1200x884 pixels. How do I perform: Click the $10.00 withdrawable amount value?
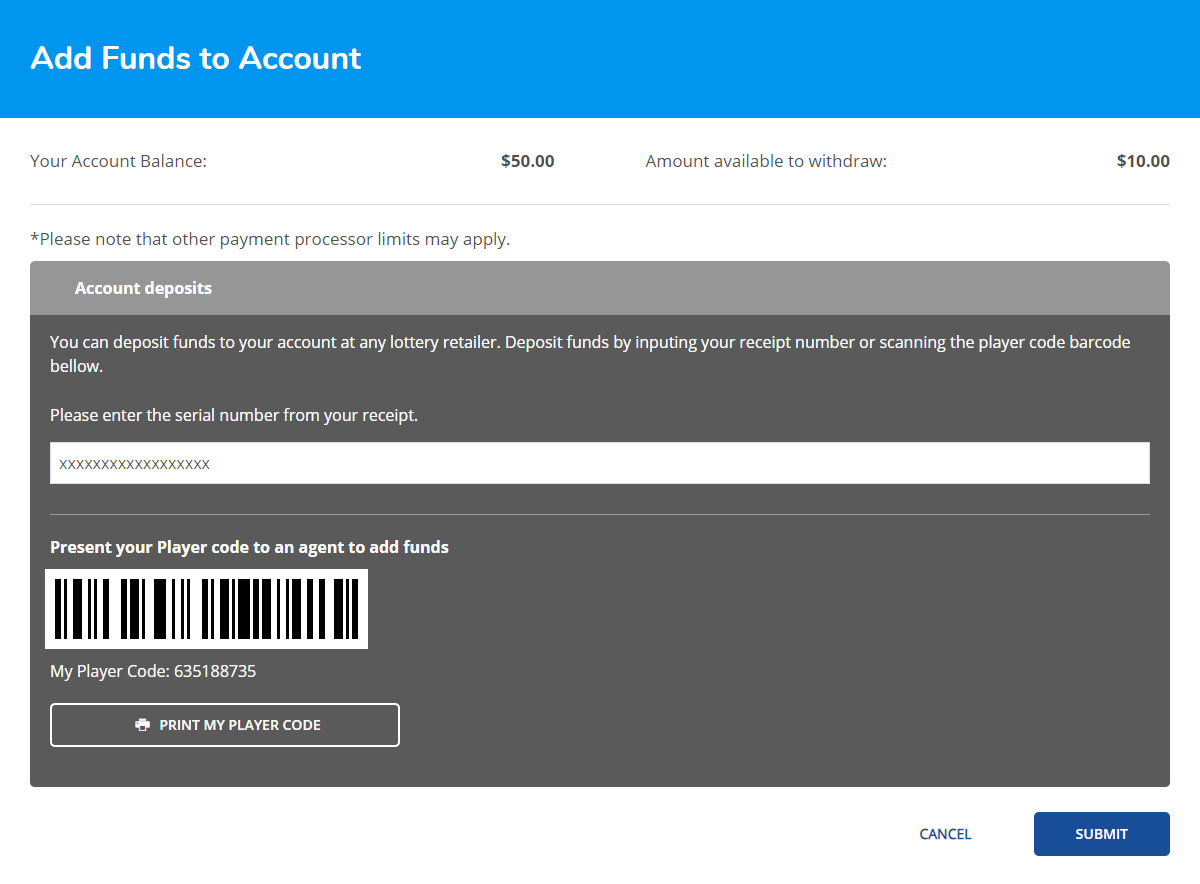pyautogui.click(x=1142, y=161)
